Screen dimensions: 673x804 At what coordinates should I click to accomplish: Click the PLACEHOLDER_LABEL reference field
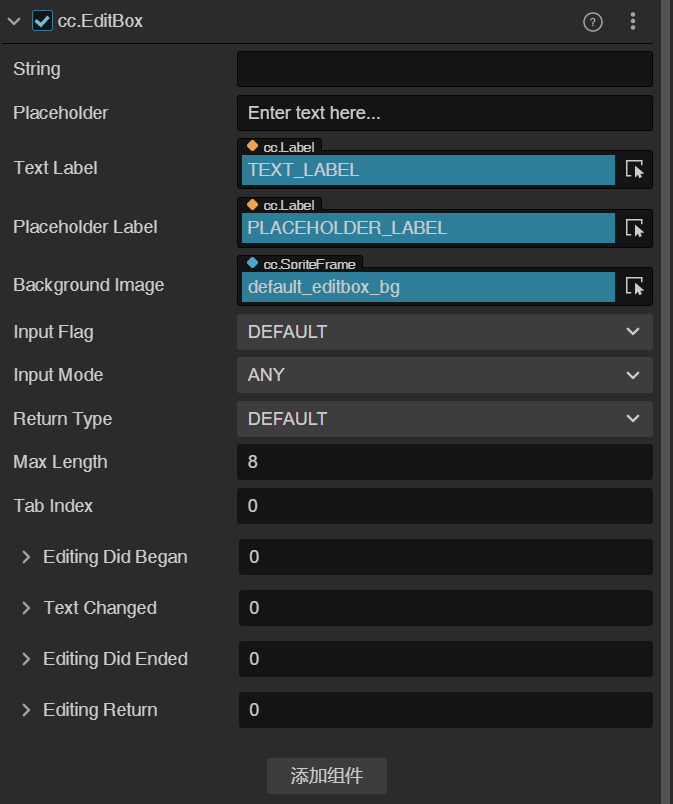[428, 228]
